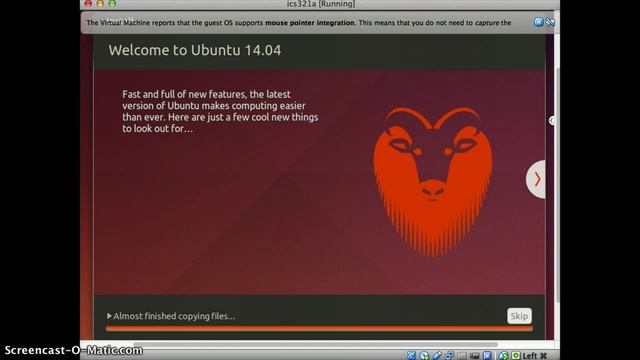This screenshot has height=360, width=640.
Task: Click the hard disk activity icon in VirtualBox status bar
Action: pyautogui.click(x=411, y=356)
